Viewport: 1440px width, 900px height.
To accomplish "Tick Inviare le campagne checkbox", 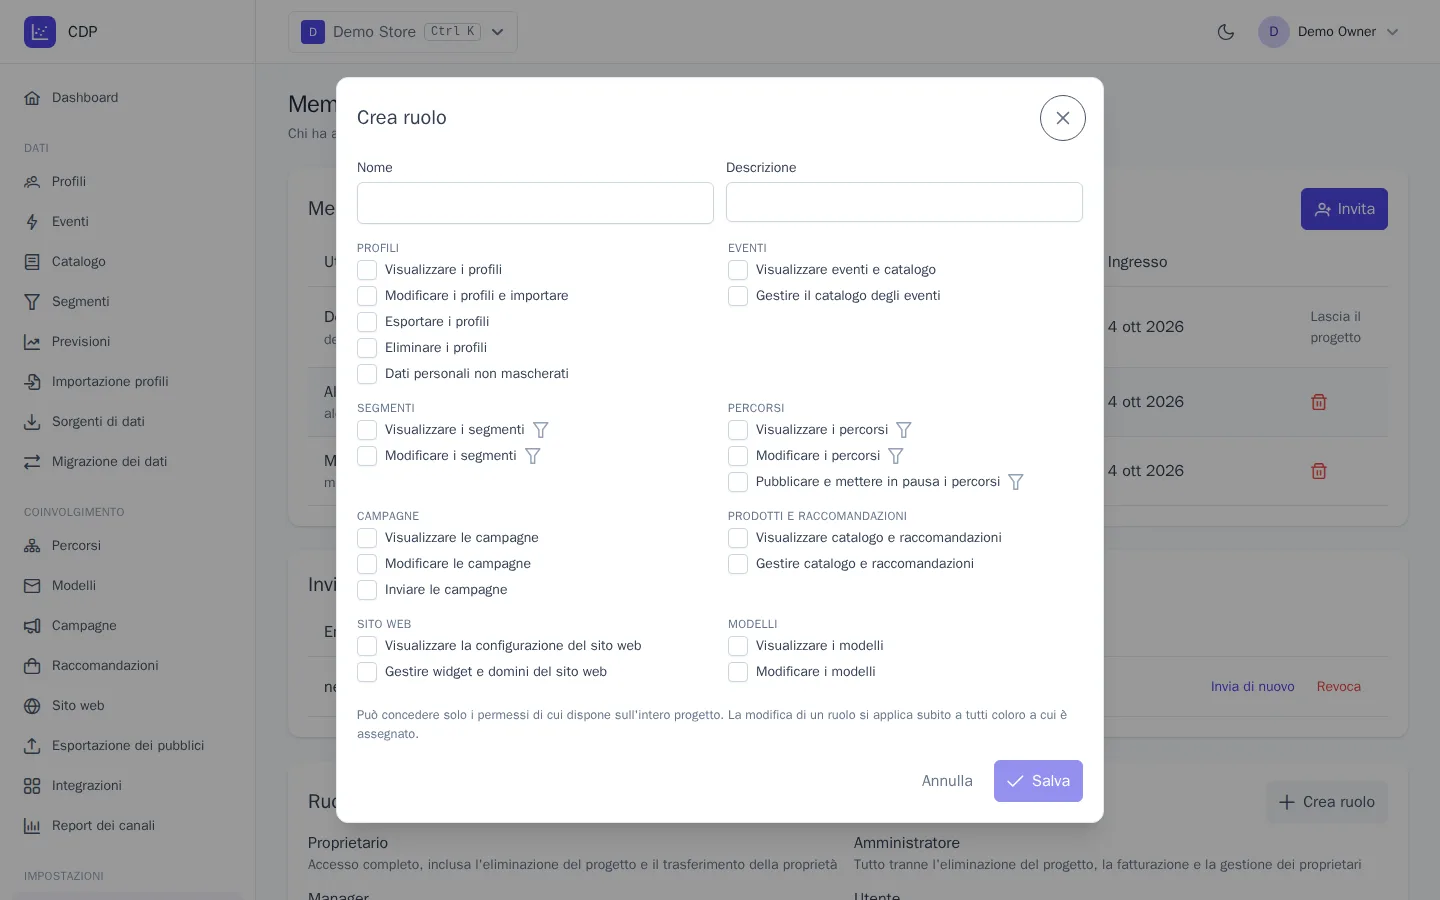I will coord(367,590).
